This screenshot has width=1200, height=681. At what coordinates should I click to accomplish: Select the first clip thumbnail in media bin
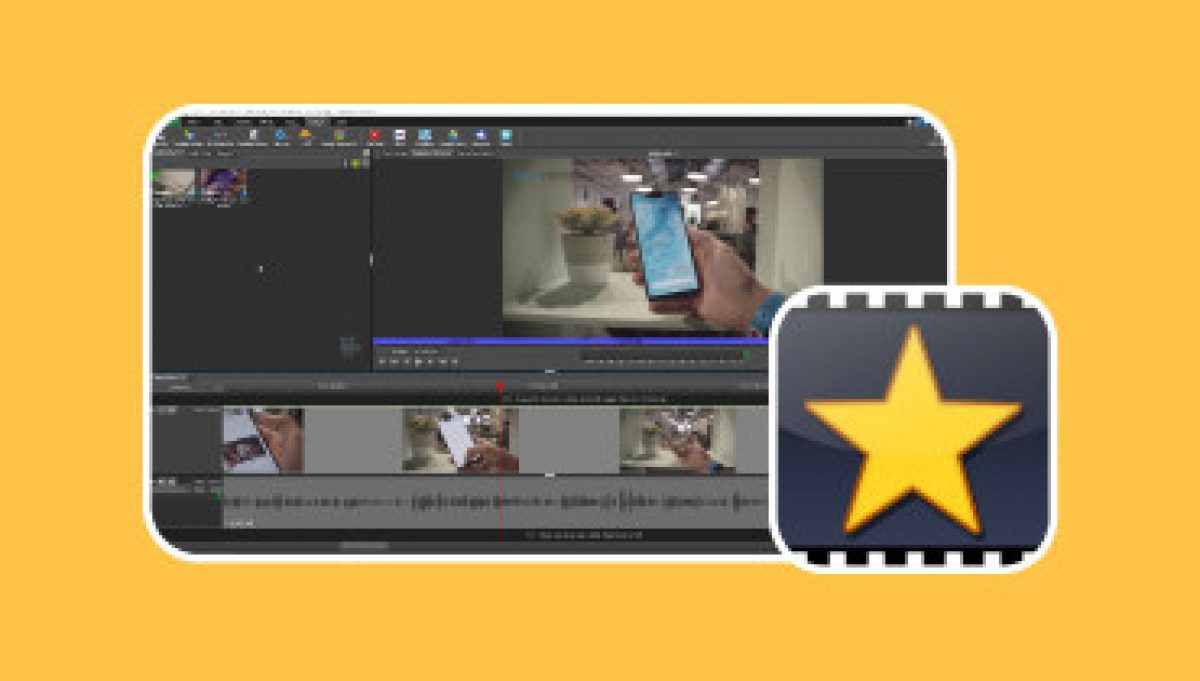click(173, 185)
